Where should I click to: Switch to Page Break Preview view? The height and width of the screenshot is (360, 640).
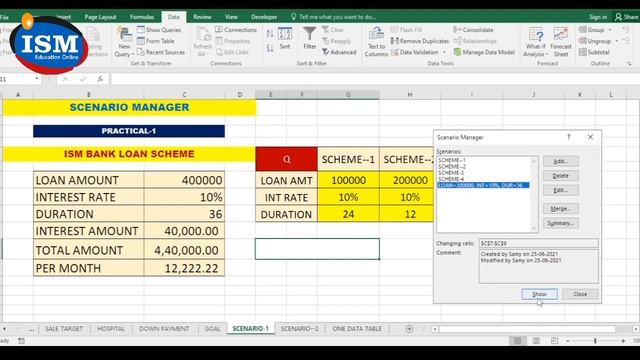coord(554,340)
